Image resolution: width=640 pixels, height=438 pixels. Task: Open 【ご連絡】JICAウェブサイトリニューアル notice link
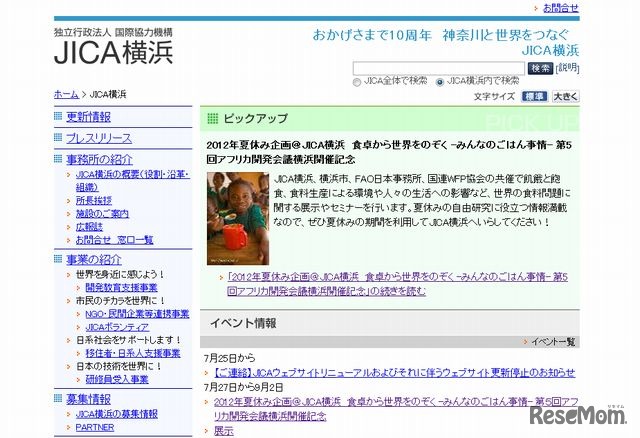(394, 372)
